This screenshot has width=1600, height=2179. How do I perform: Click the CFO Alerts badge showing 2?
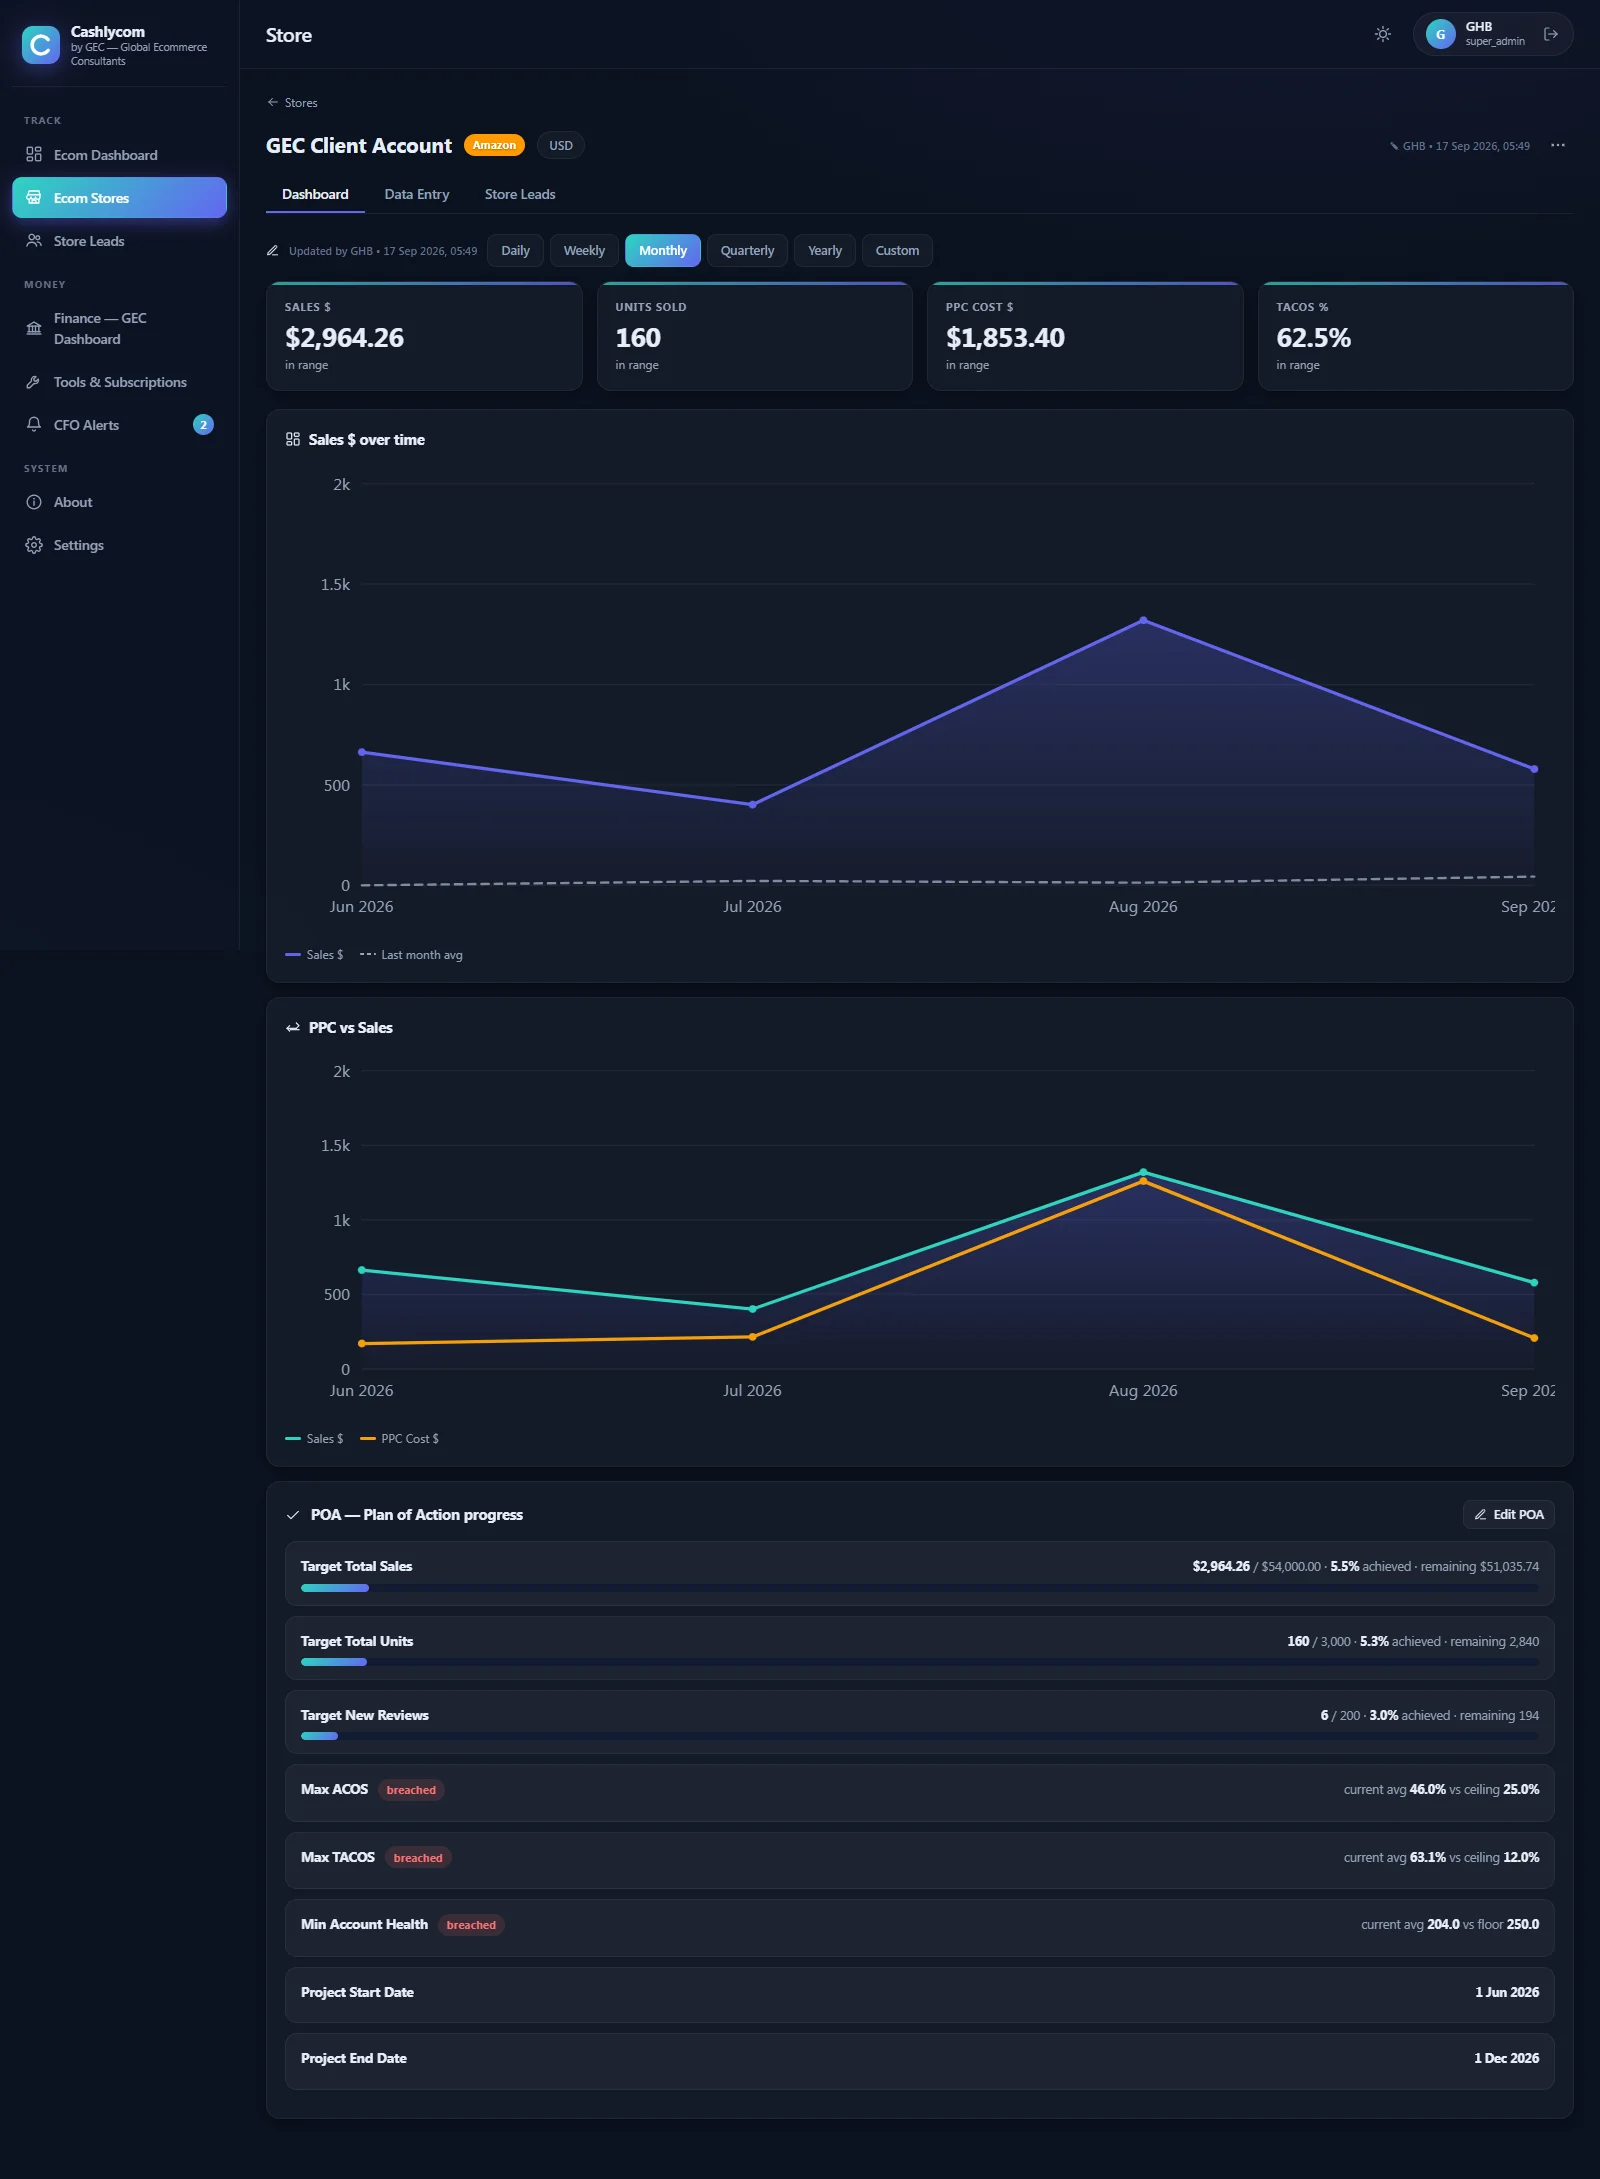(x=203, y=425)
